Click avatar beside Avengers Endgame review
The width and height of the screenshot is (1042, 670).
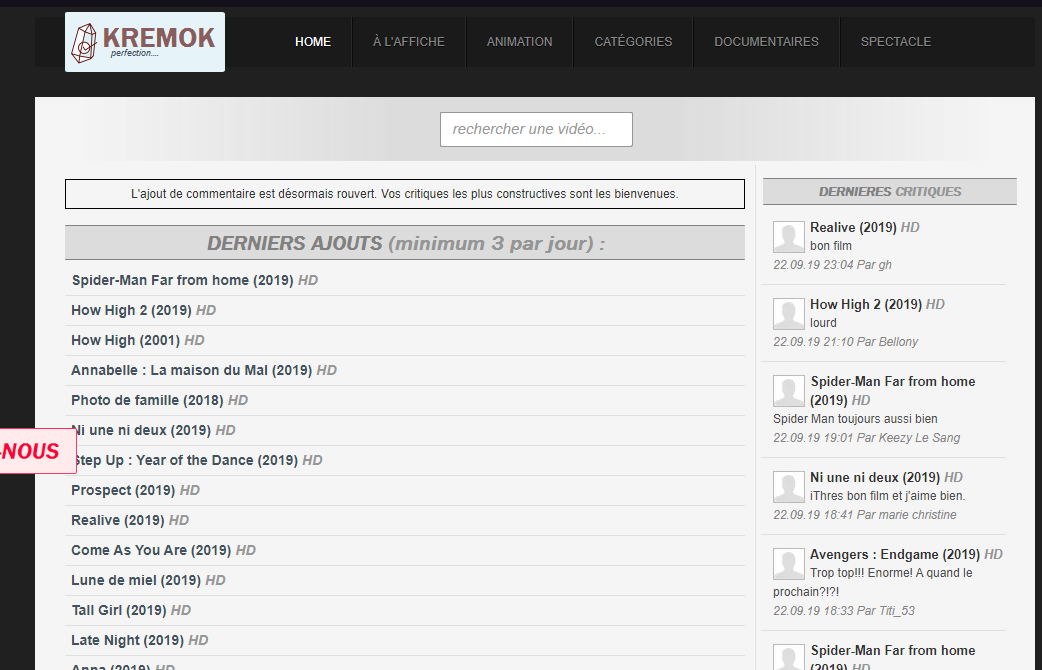pos(789,564)
